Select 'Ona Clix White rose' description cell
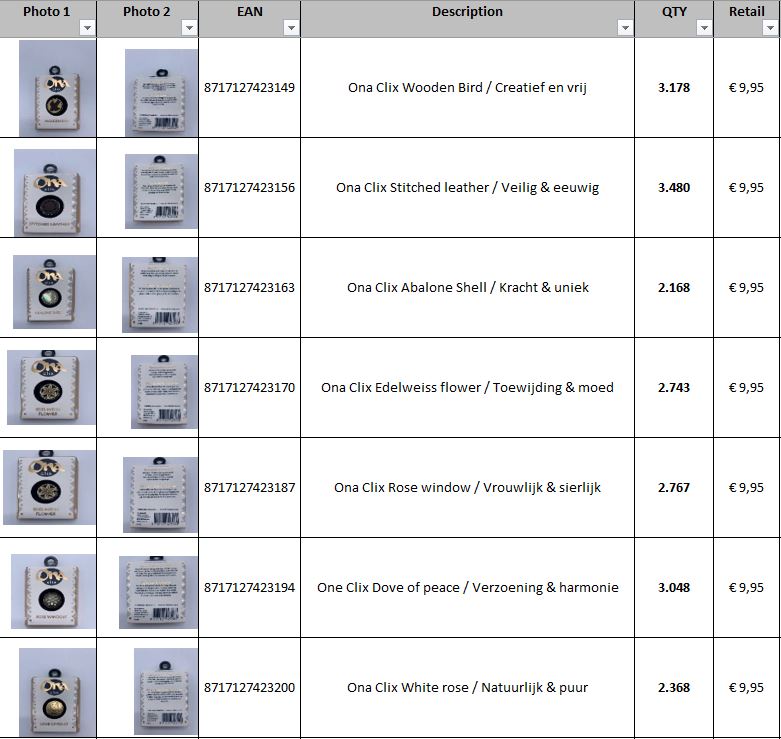 coord(467,688)
